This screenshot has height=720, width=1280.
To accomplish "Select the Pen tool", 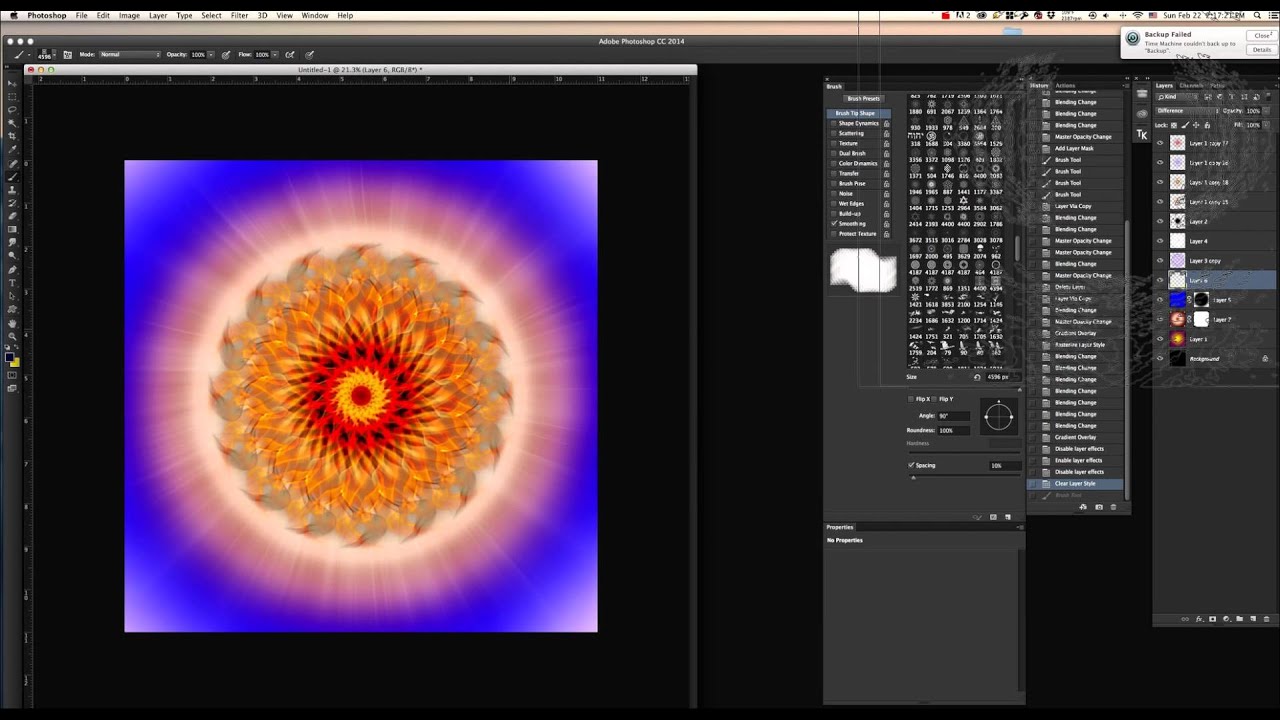I will click(x=13, y=269).
